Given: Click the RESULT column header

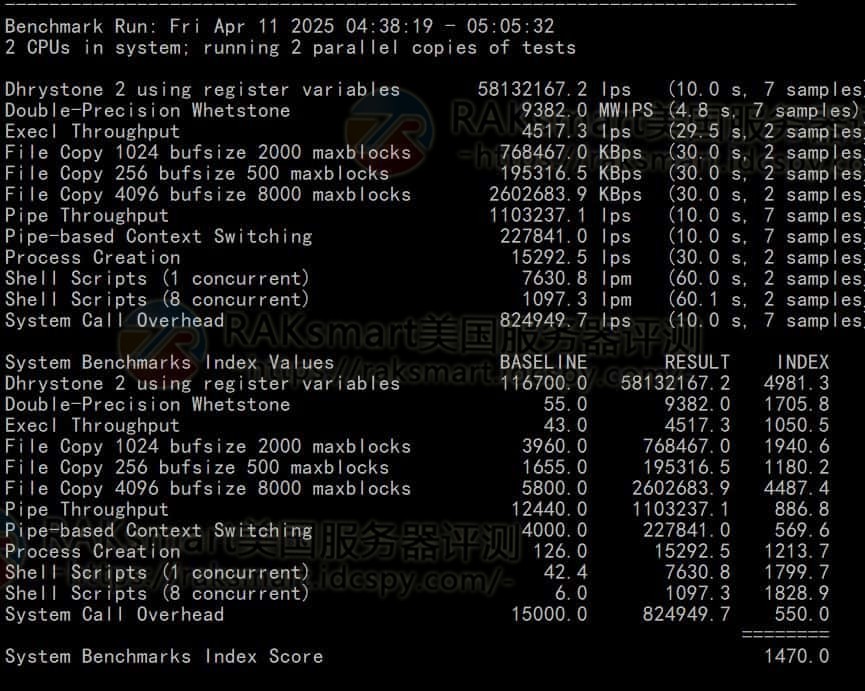Looking at the screenshot, I should [x=697, y=363].
